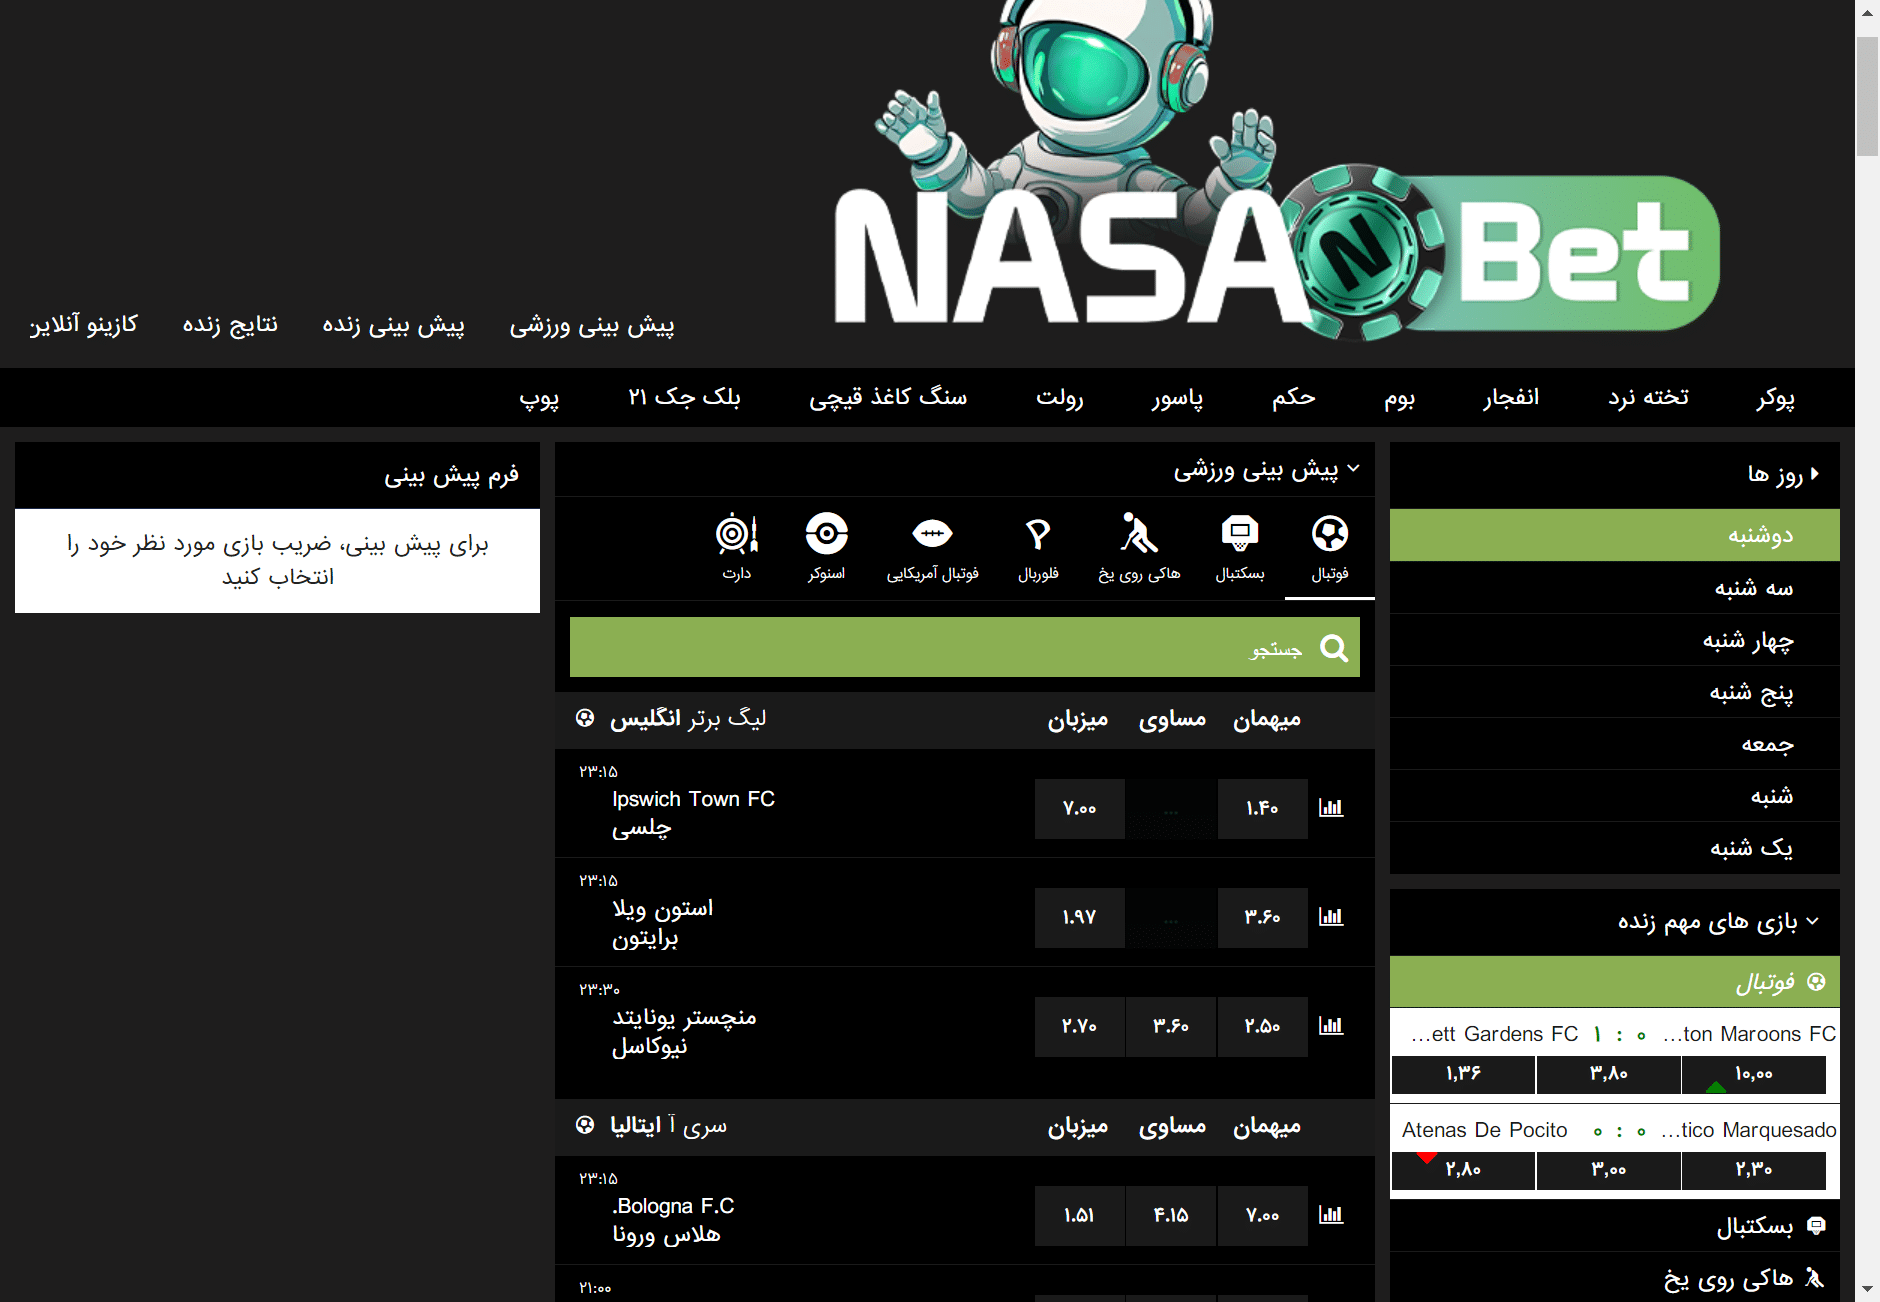Select Monday in days list

(1614, 535)
